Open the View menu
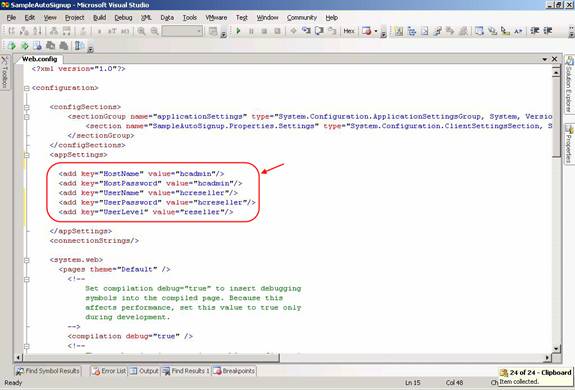The image size is (575, 390). point(50,17)
